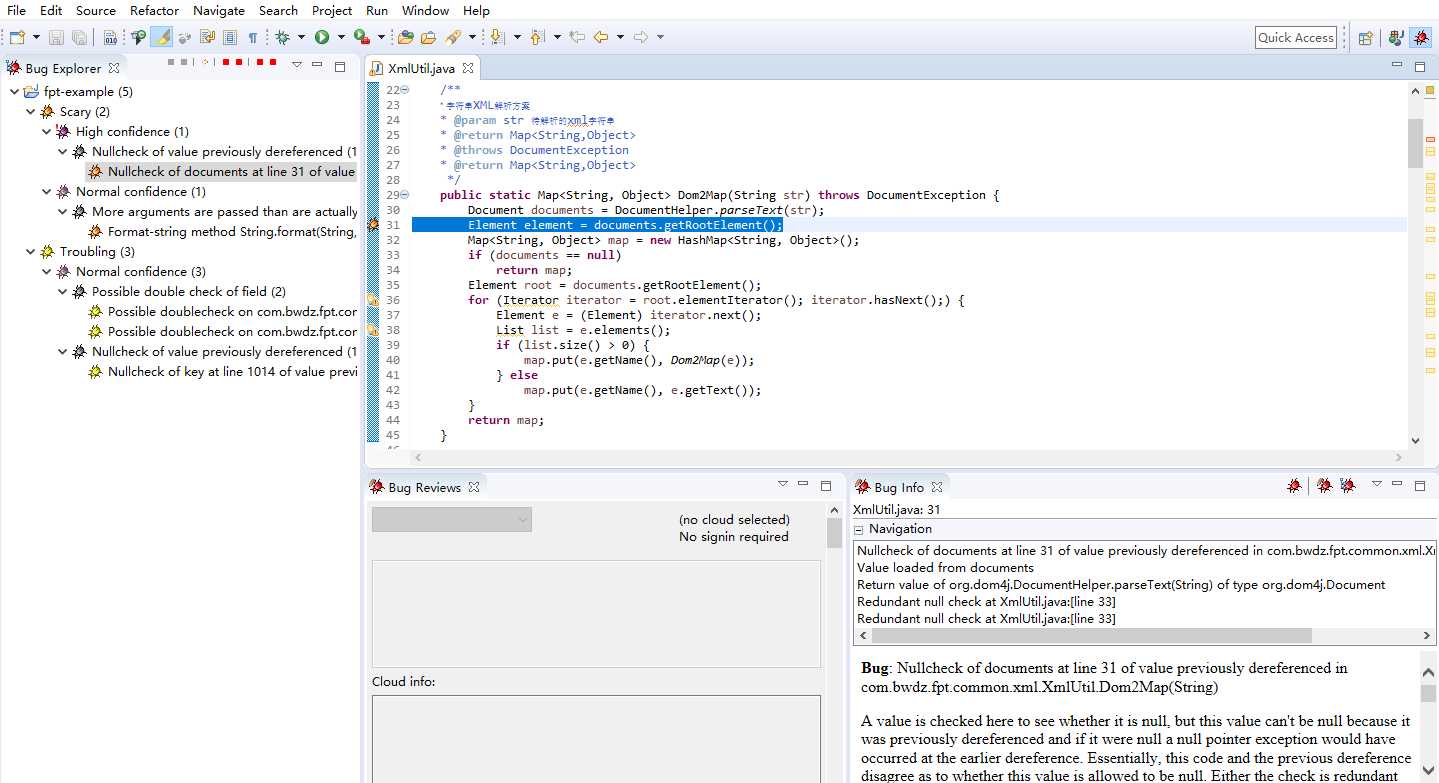Collapse Possible double check of field node
Screen dimensions: 1439x783
pyautogui.click(x=62, y=291)
